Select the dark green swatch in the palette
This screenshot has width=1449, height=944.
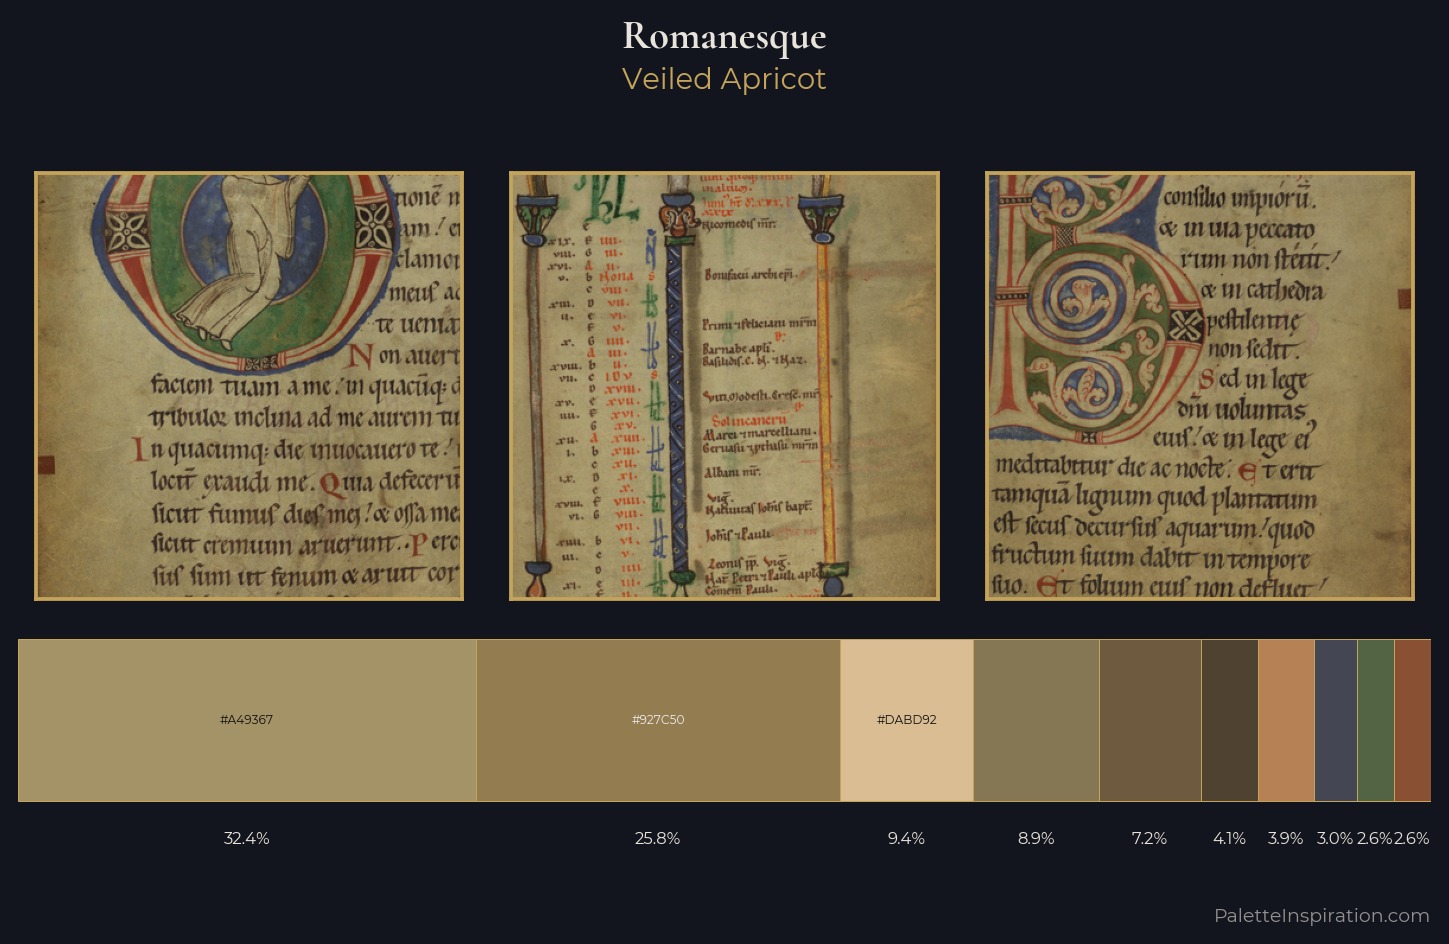coord(1376,720)
